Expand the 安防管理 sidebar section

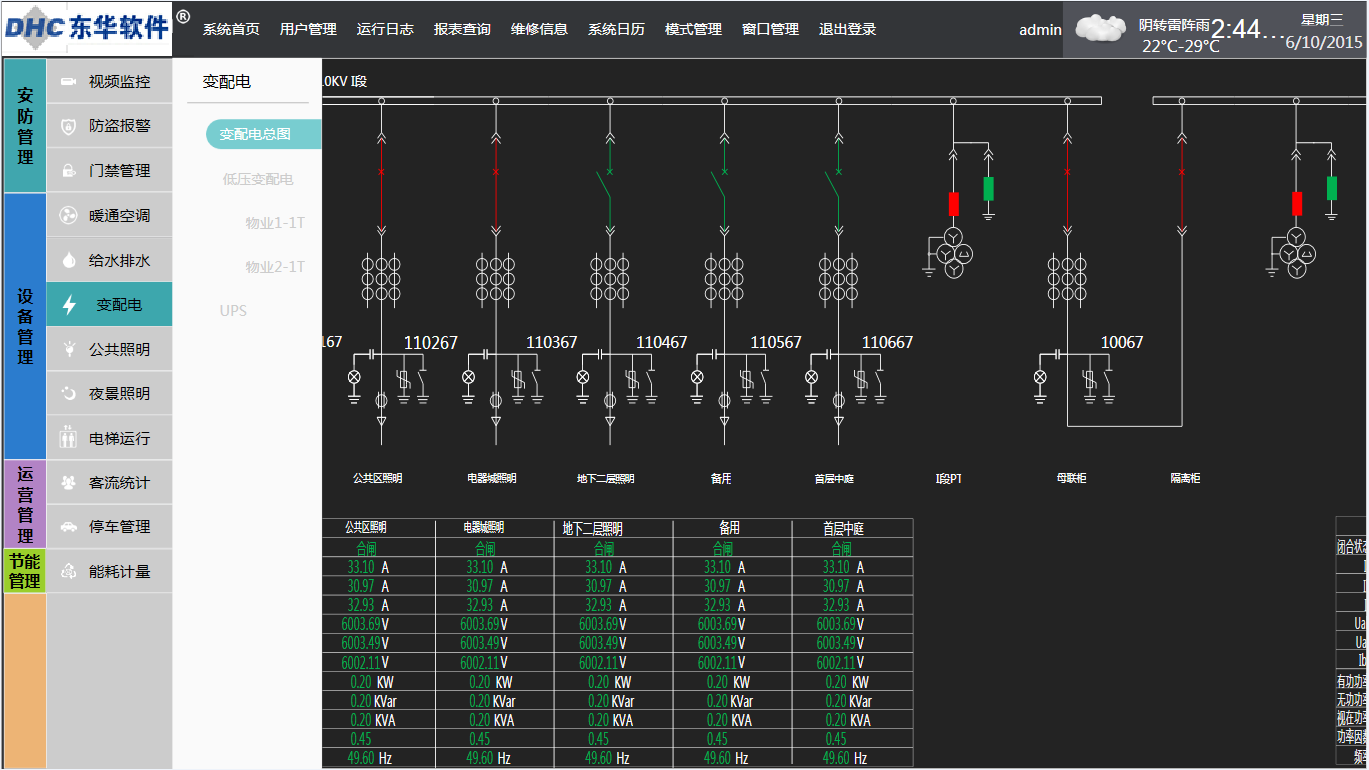pos(25,126)
